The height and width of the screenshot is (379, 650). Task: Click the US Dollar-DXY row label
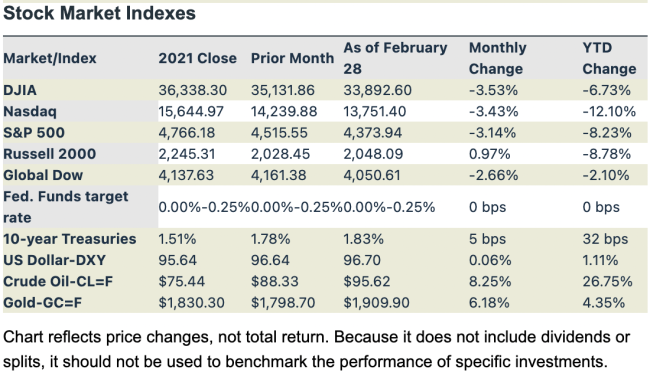[x=54, y=260]
